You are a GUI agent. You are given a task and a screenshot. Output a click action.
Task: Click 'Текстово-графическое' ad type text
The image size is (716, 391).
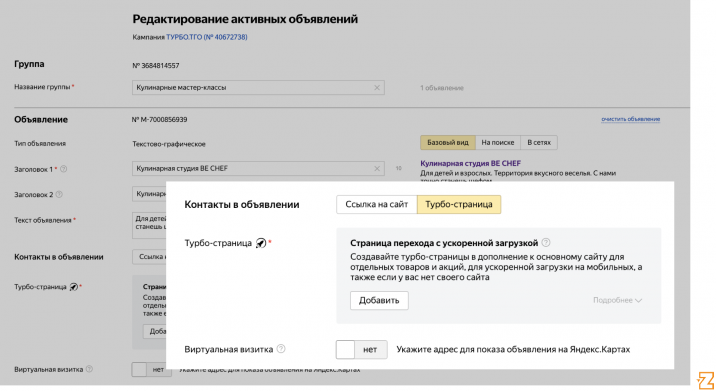click(169, 144)
